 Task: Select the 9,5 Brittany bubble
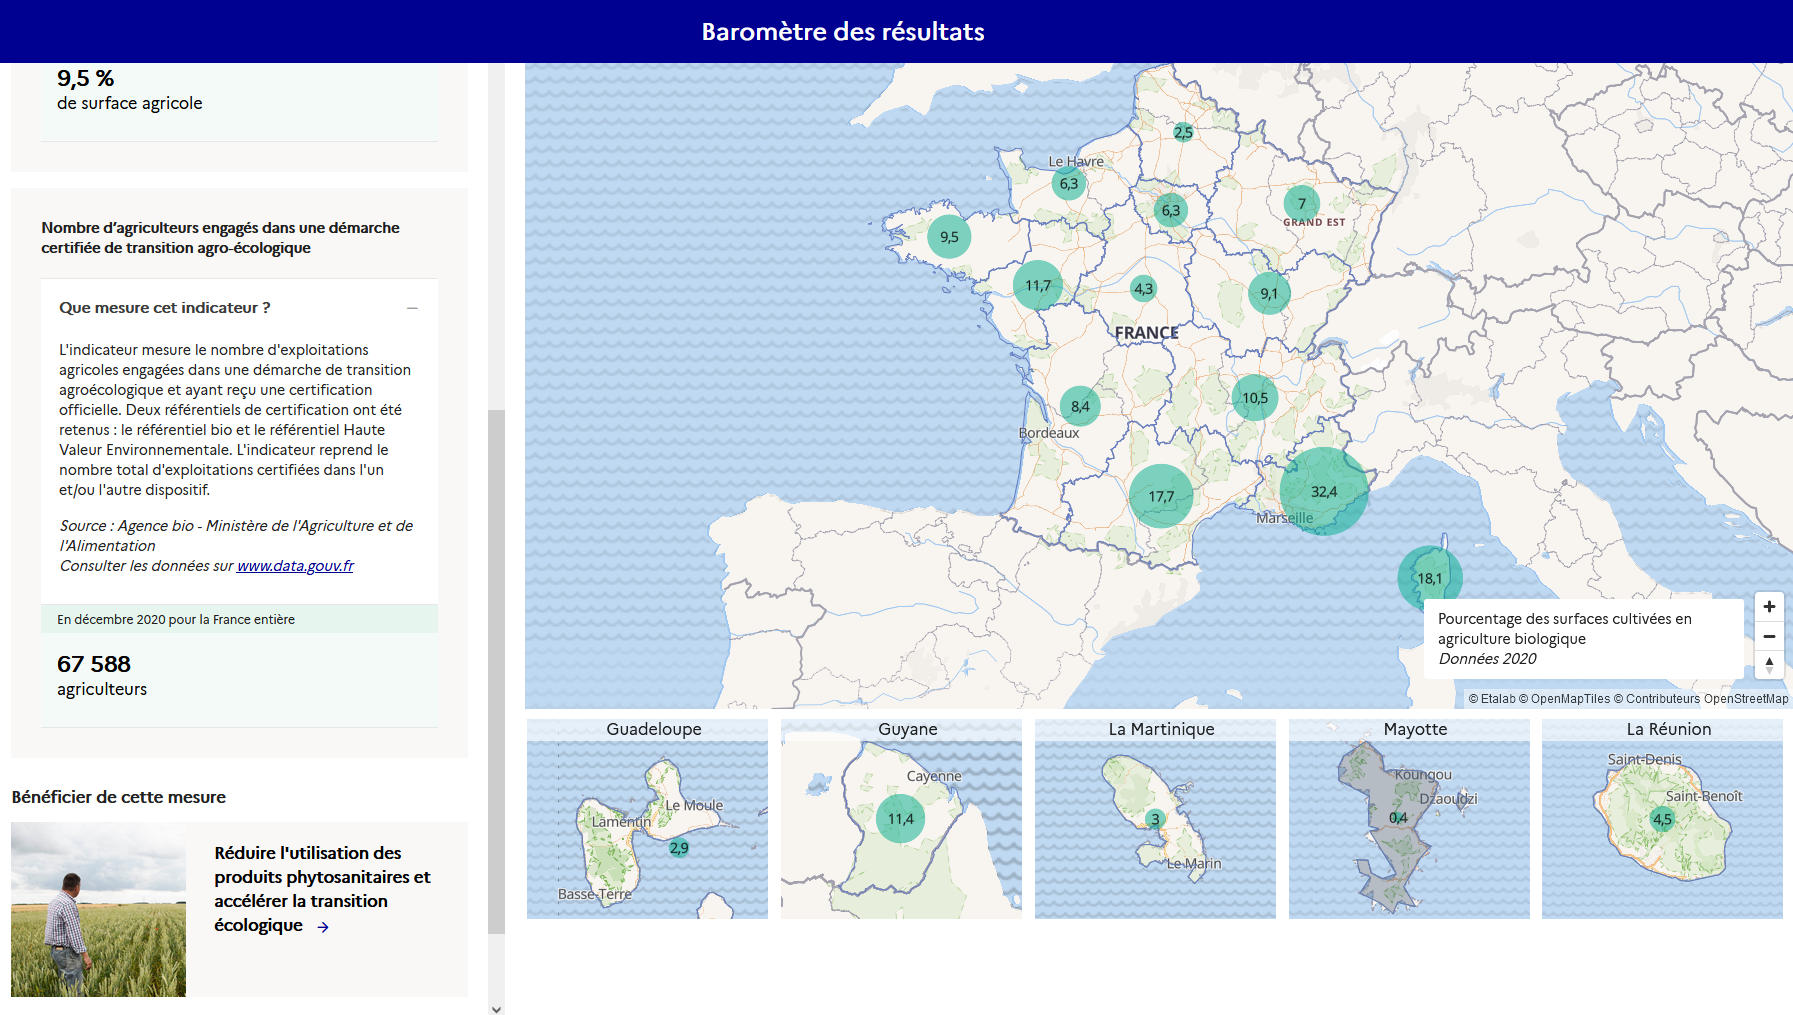pyautogui.click(x=949, y=237)
